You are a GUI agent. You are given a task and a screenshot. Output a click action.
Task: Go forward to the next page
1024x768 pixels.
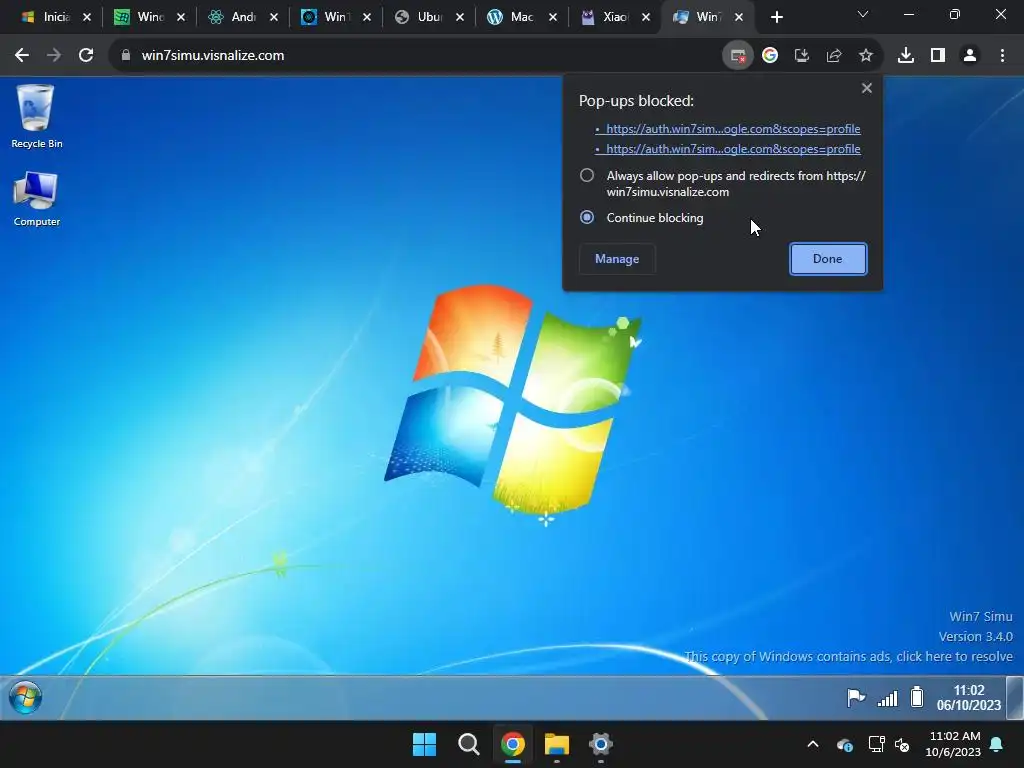pos(54,56)
